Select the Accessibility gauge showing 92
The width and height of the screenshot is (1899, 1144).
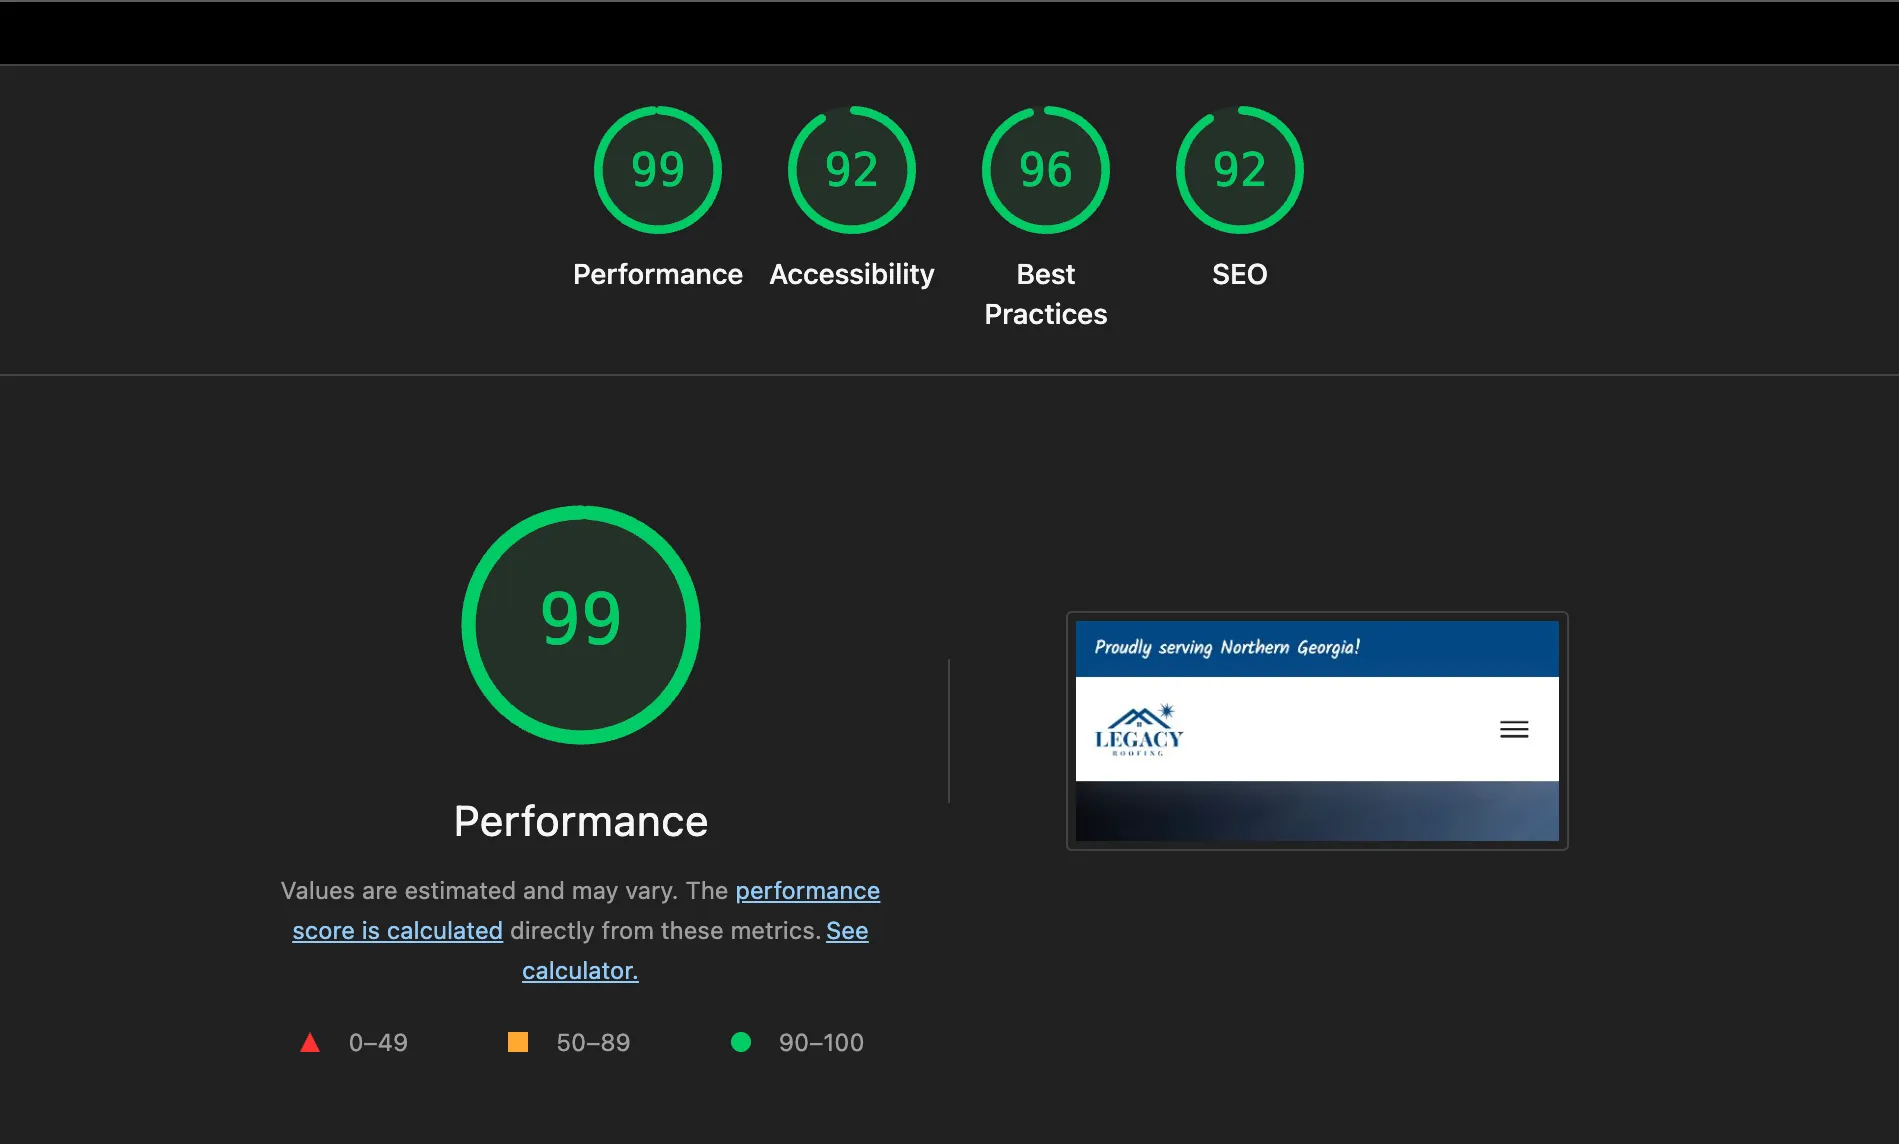coord(851,169)
